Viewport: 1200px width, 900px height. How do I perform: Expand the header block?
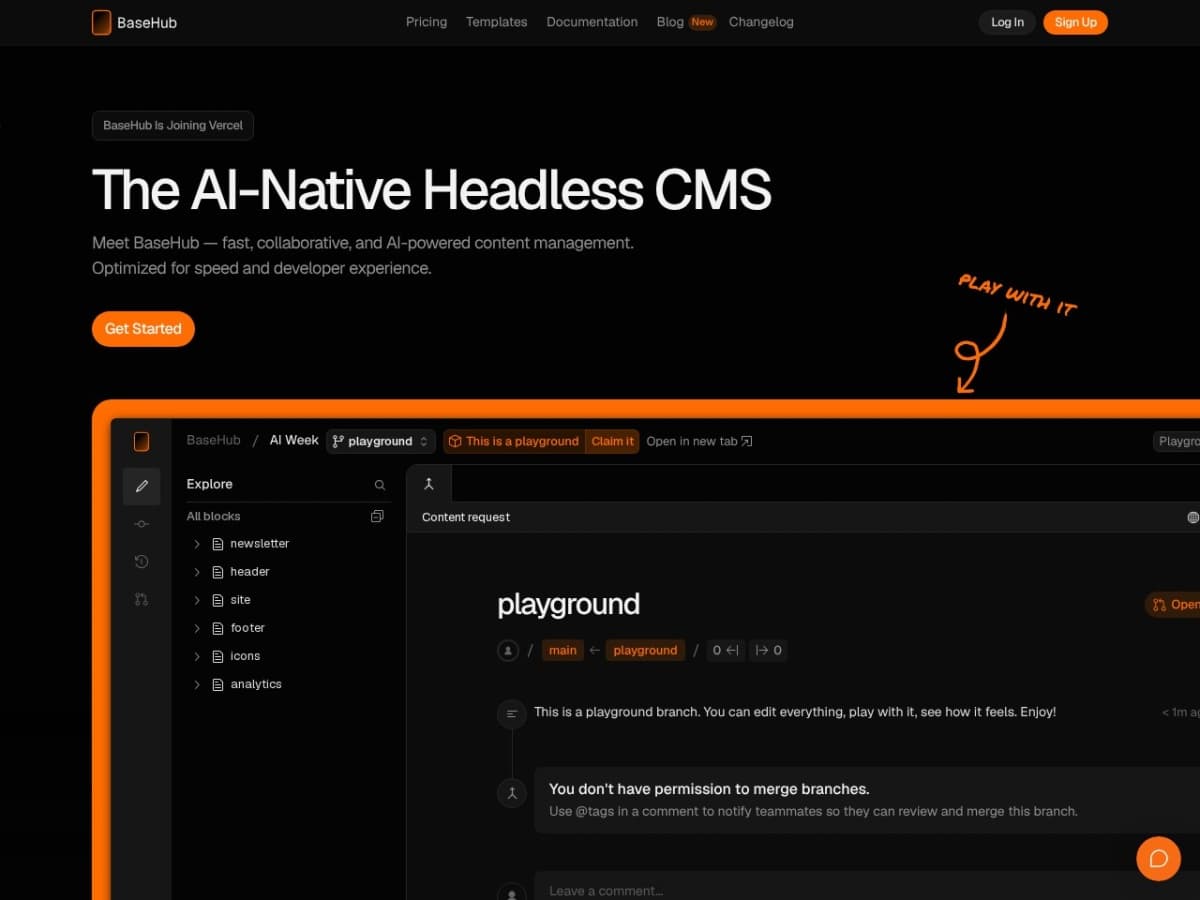(197, 572)
